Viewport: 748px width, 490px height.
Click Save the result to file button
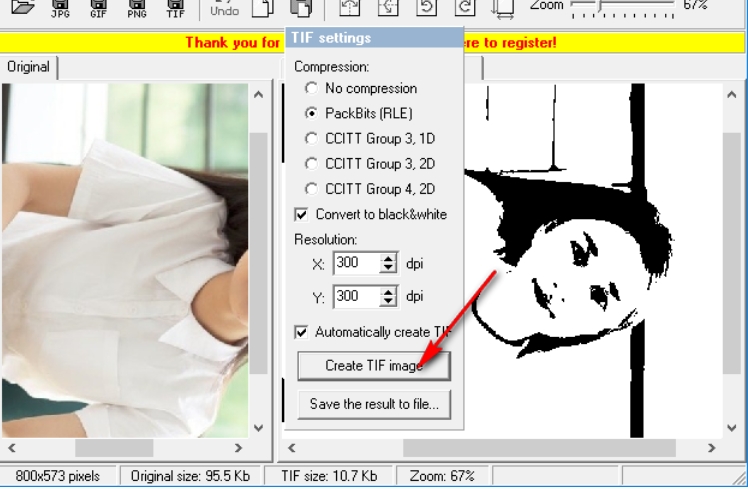click(x=374, y=405)
